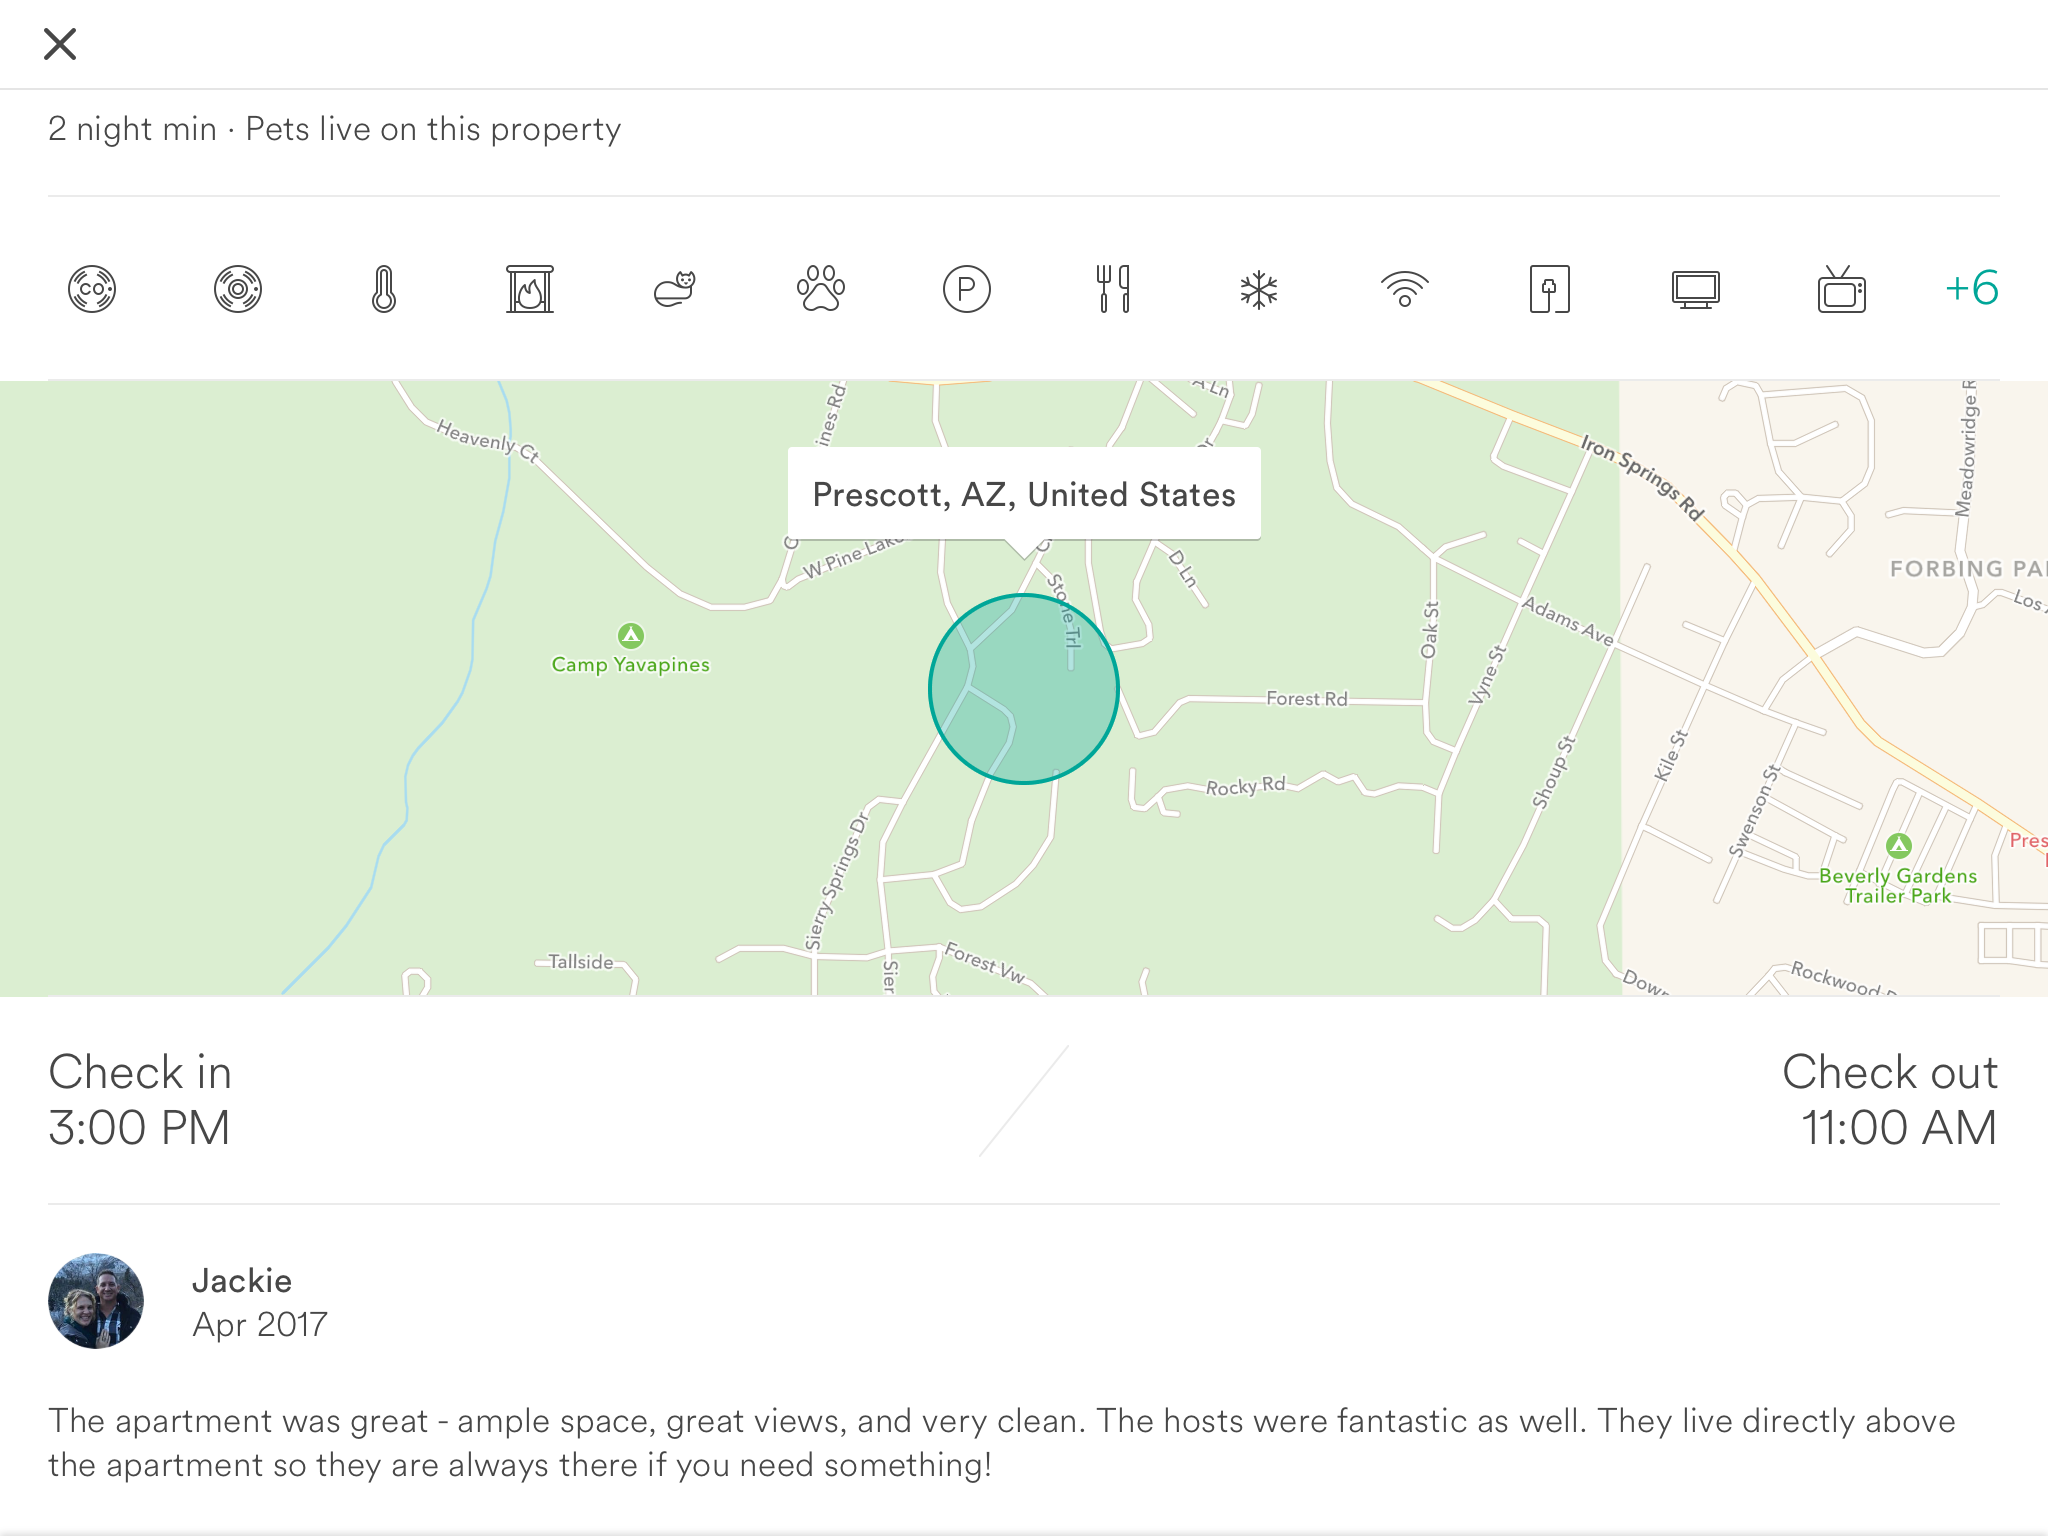Tap the smoke detector amenity icon
Screen dimensions: 2048x1536
click(238, 290)
